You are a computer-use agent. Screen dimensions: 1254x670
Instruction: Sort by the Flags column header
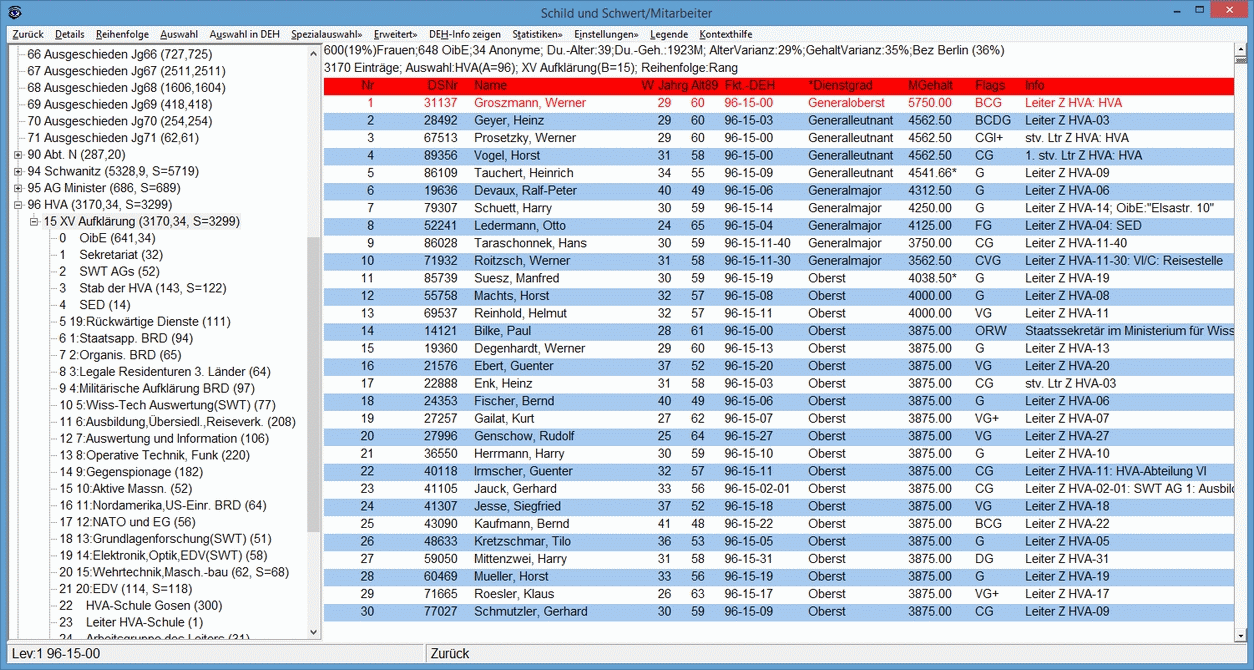point(990,86)
